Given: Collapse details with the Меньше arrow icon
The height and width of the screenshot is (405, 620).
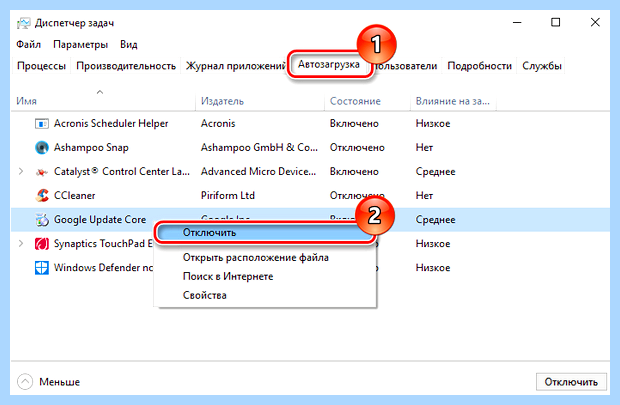Looking at the screenshot, I should pos(25,382).
